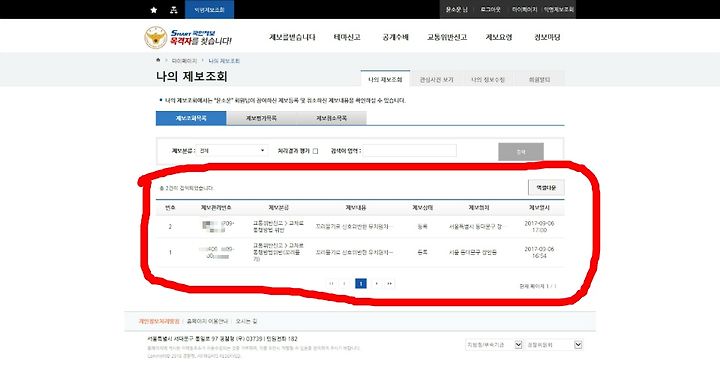The height and width of the screenshot is (369, 720).
Task: Expand the 제보분류 dropdown showing 전체
Action: 232,151
